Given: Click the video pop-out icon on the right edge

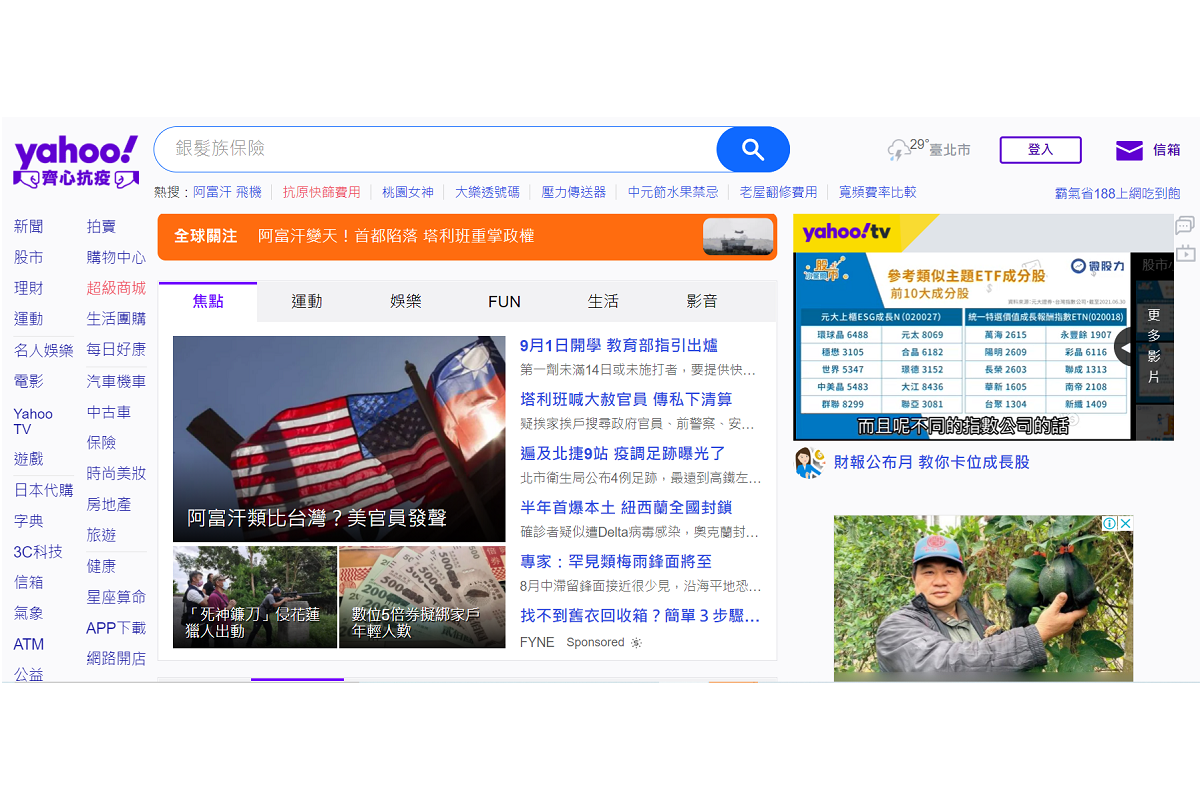Looking at the screenshot, I should tap(1184, 254).
